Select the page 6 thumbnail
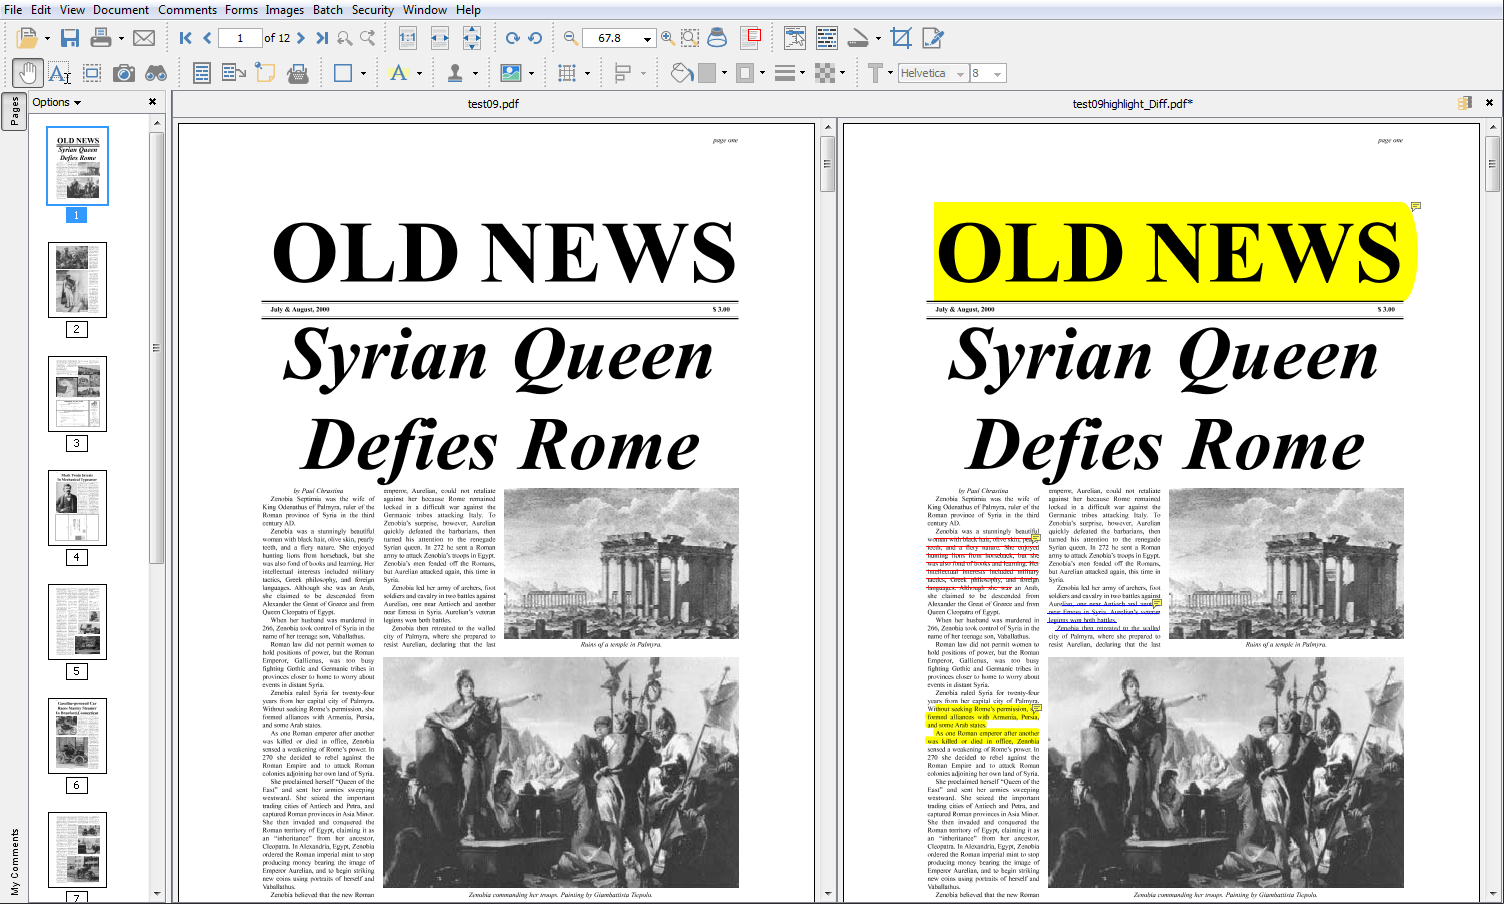Viewport: 1504px width, 904px height. point(77,736)
